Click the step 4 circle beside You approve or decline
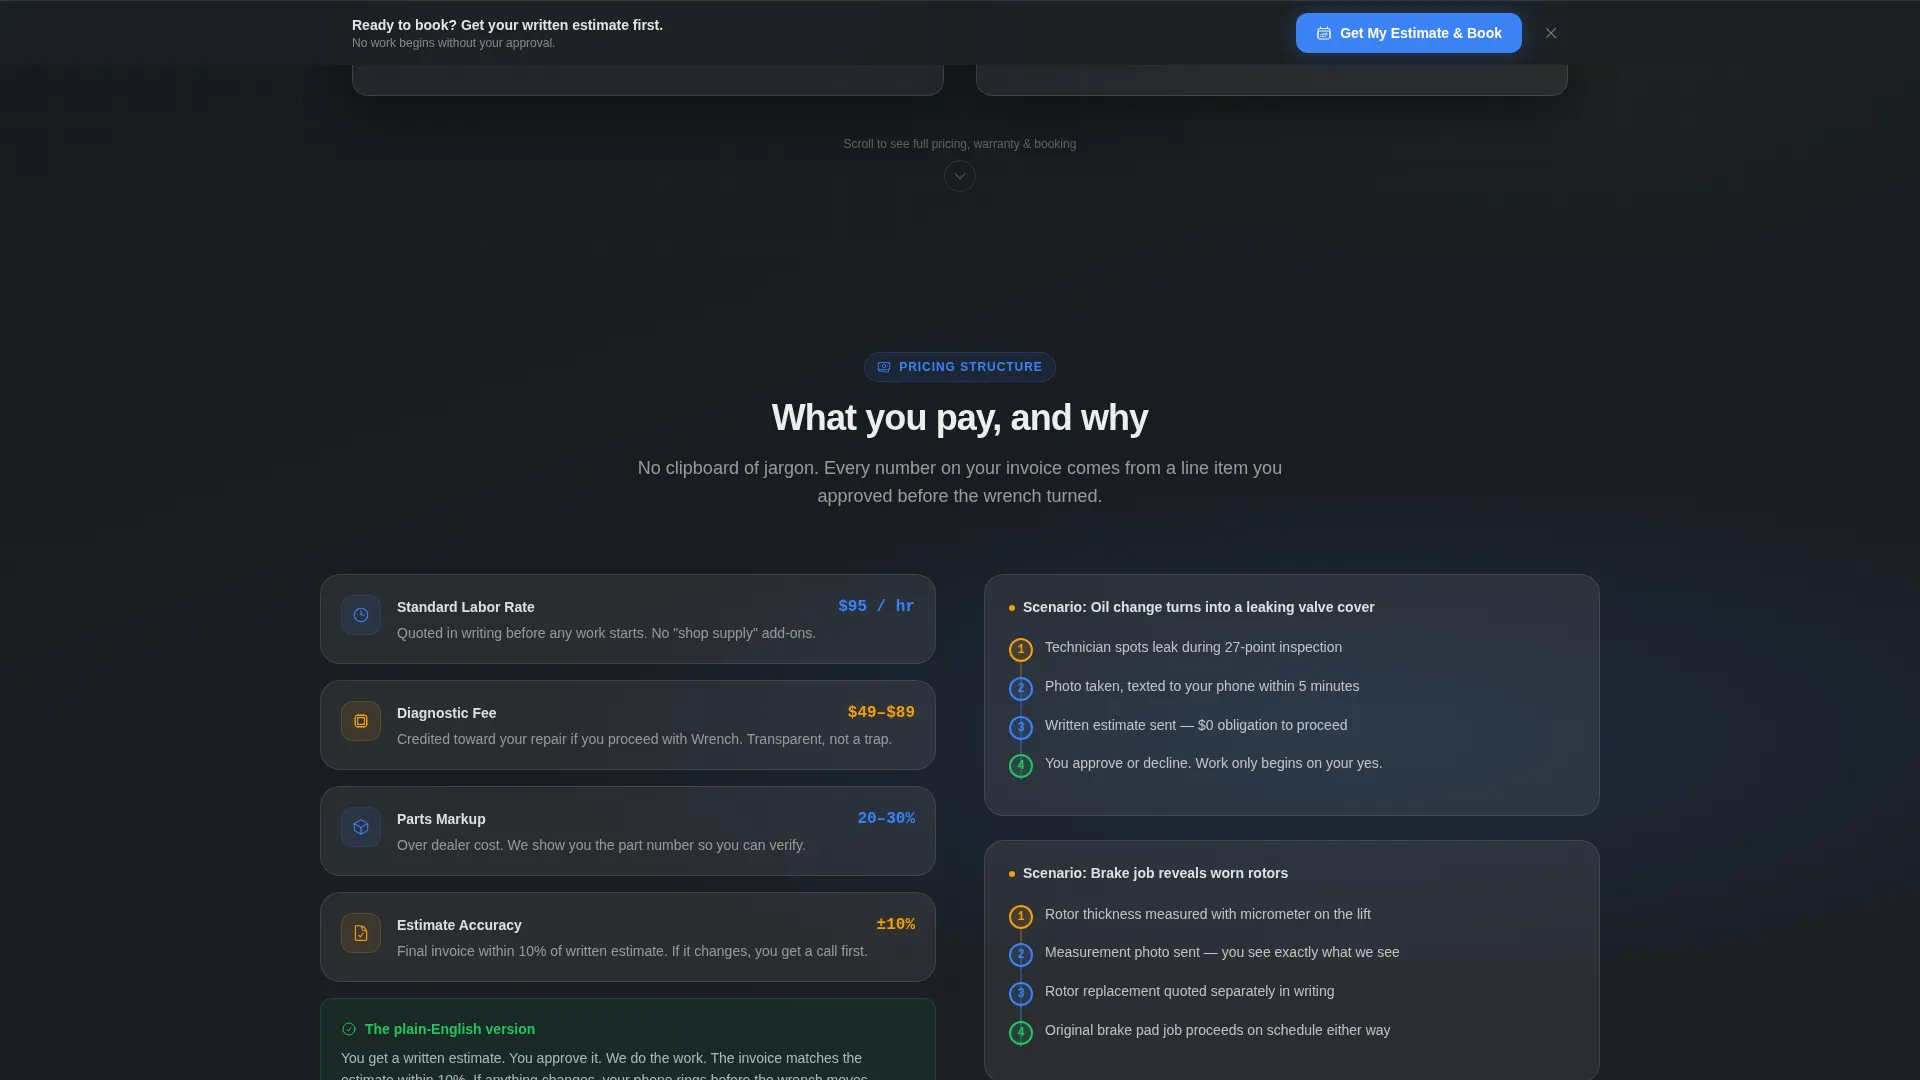This screenshot has width=1920, height=1080. pyautogui.click(x=1021, y=766)
